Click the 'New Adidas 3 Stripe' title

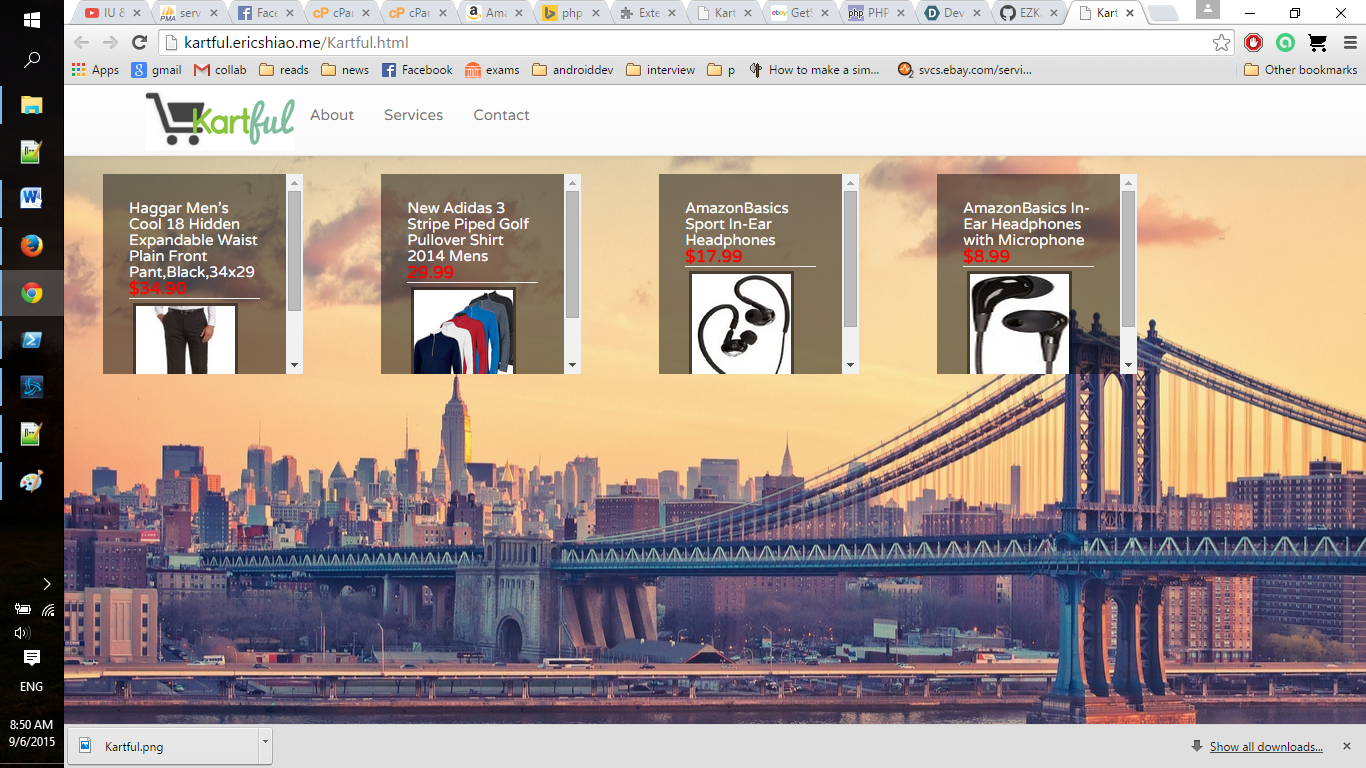468,232
